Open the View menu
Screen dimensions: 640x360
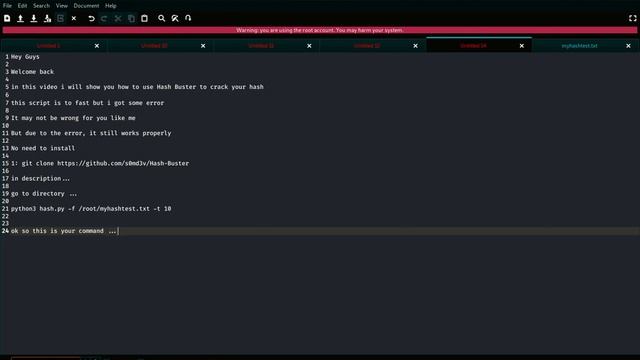pos(62,6)
